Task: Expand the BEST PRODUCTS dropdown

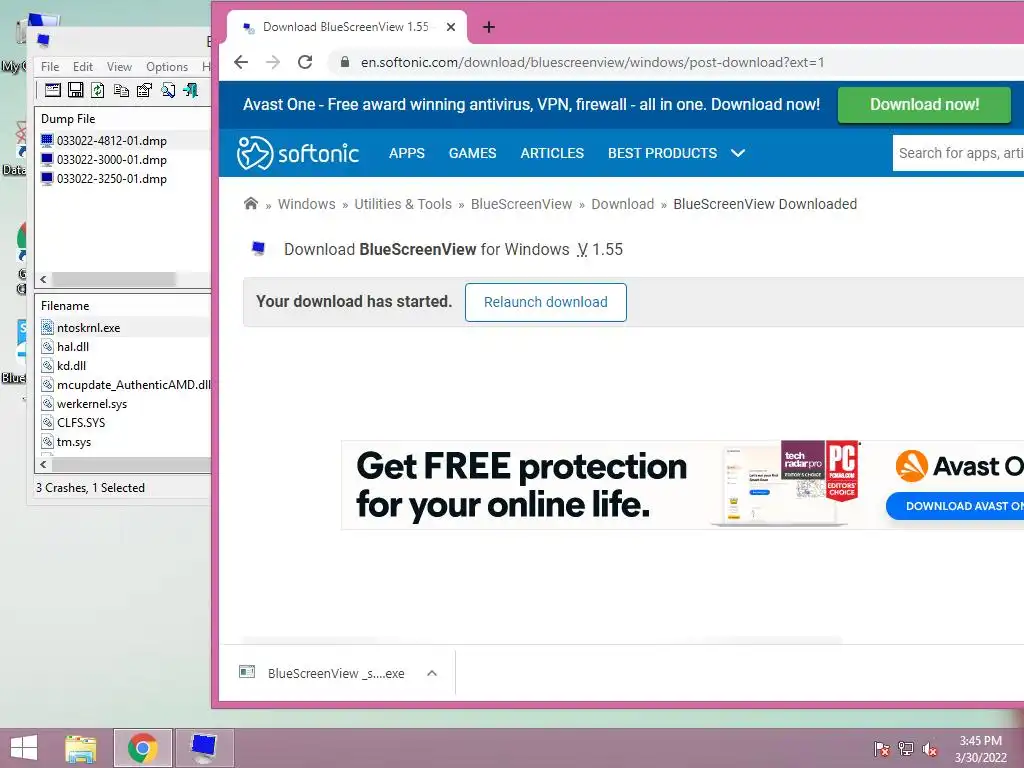Action: click(676, 153)
